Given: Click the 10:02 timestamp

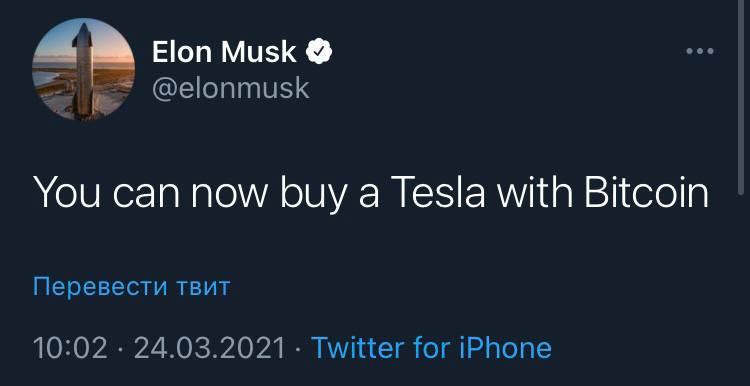Looking at the screenshot, I should tap(70, 348).
